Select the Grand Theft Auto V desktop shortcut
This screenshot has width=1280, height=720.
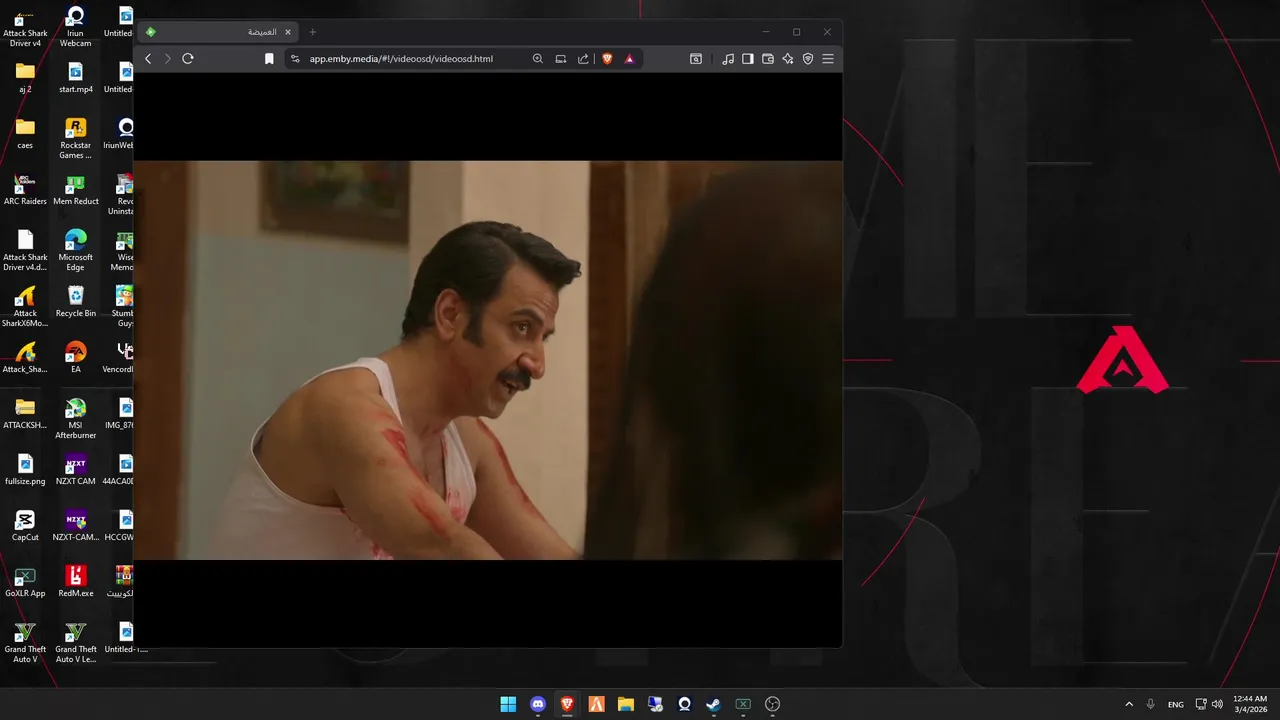pyautogui.click(x=25, y=643)
